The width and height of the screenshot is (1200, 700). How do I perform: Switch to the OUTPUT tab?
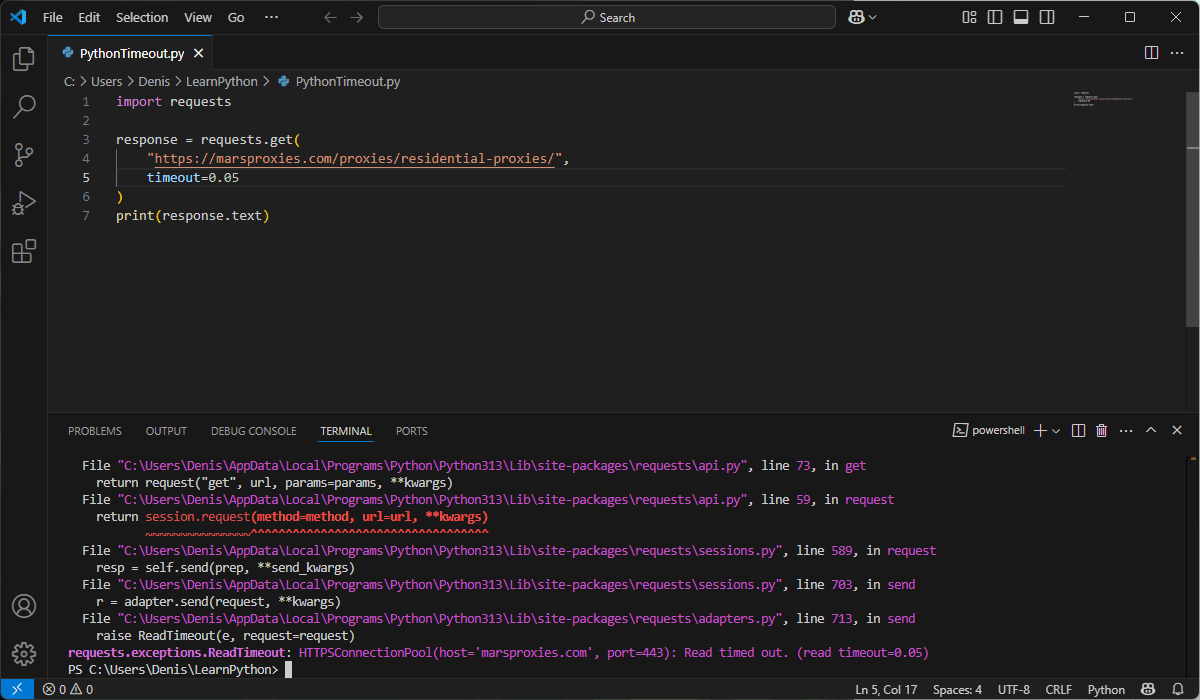click(166, 431)
